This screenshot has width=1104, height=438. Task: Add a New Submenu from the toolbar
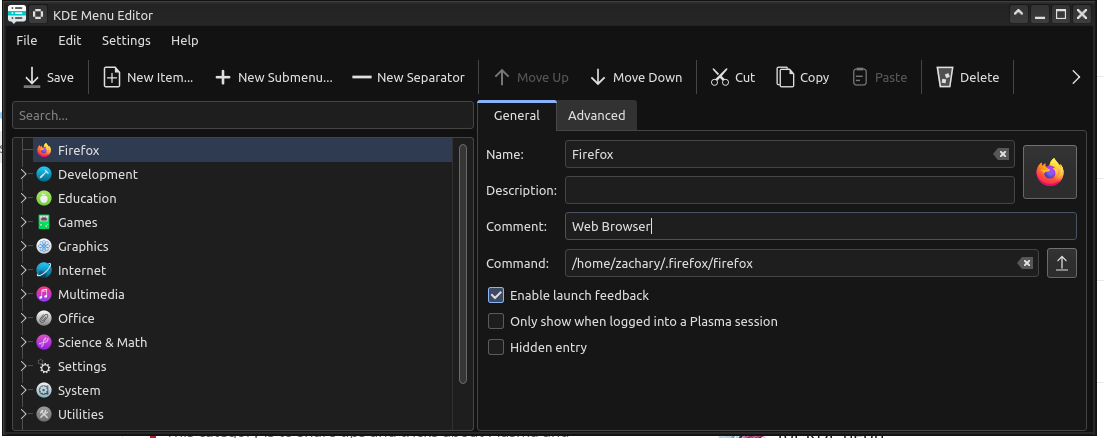pyautogui.click(x=273, y=77)
